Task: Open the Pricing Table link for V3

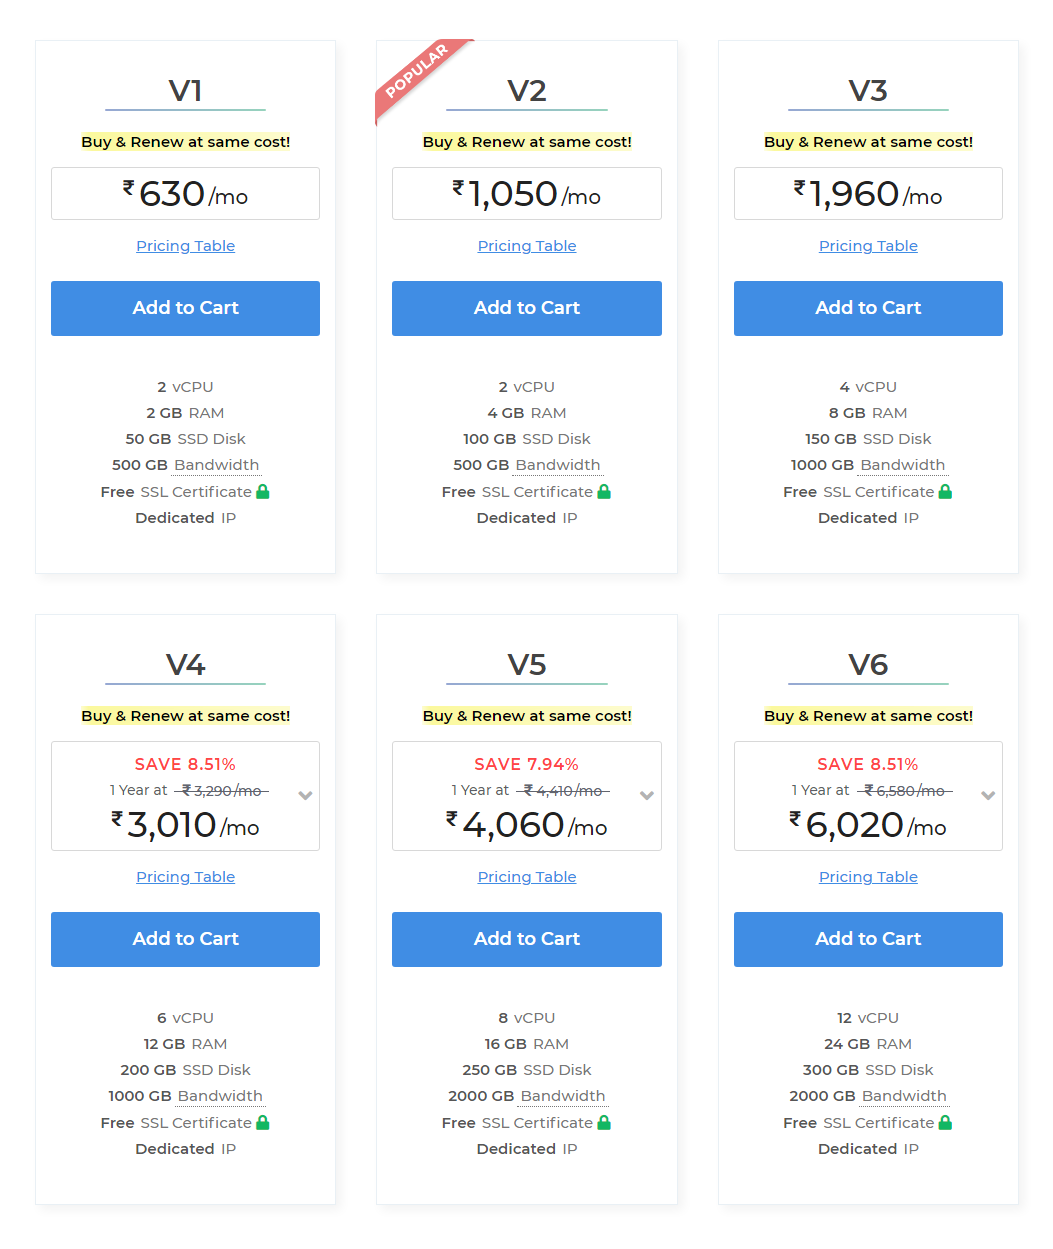Action: [868, 246]
